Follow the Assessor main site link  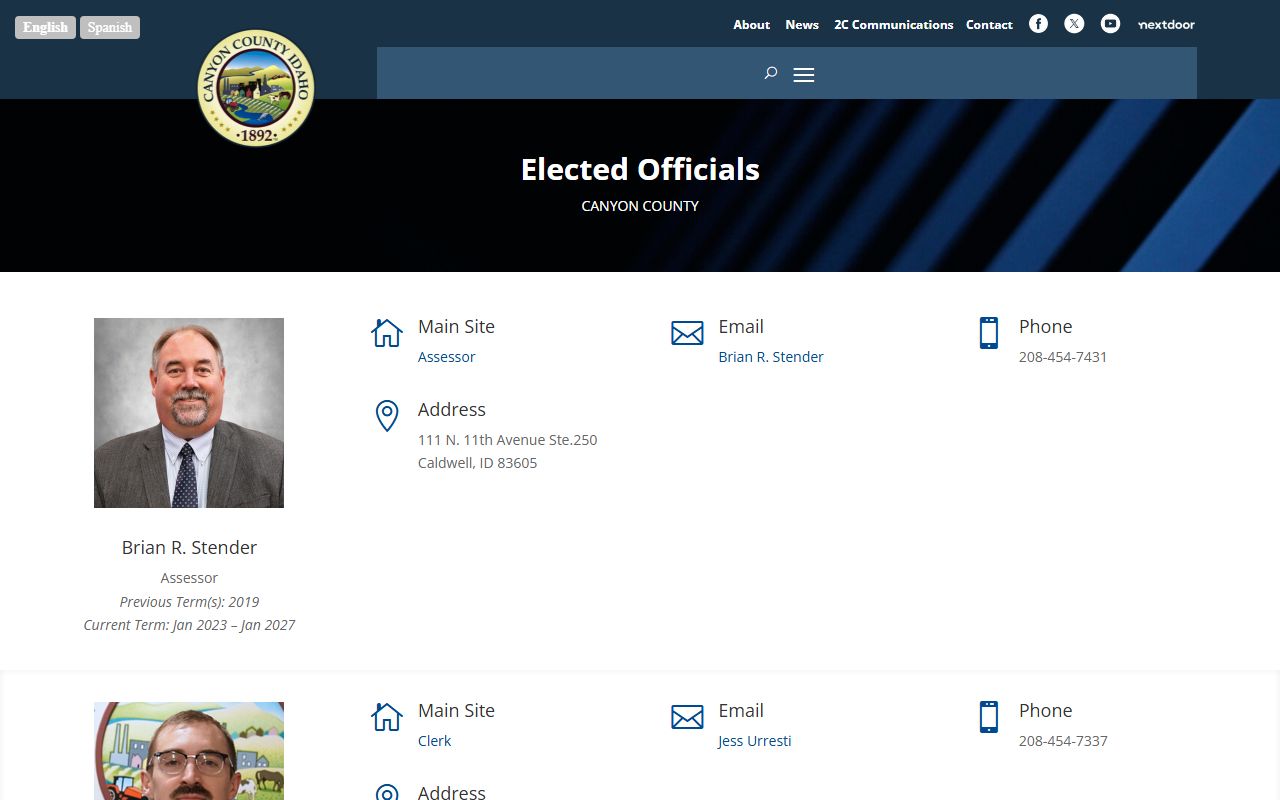tap(446, 357)
